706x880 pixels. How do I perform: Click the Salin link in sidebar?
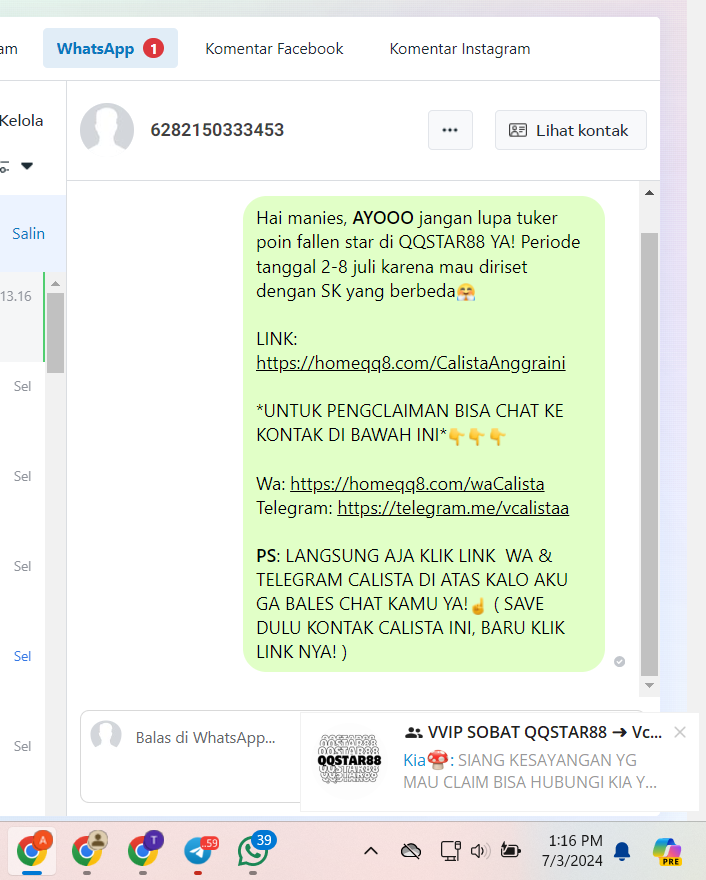click(x=29, y=233)
